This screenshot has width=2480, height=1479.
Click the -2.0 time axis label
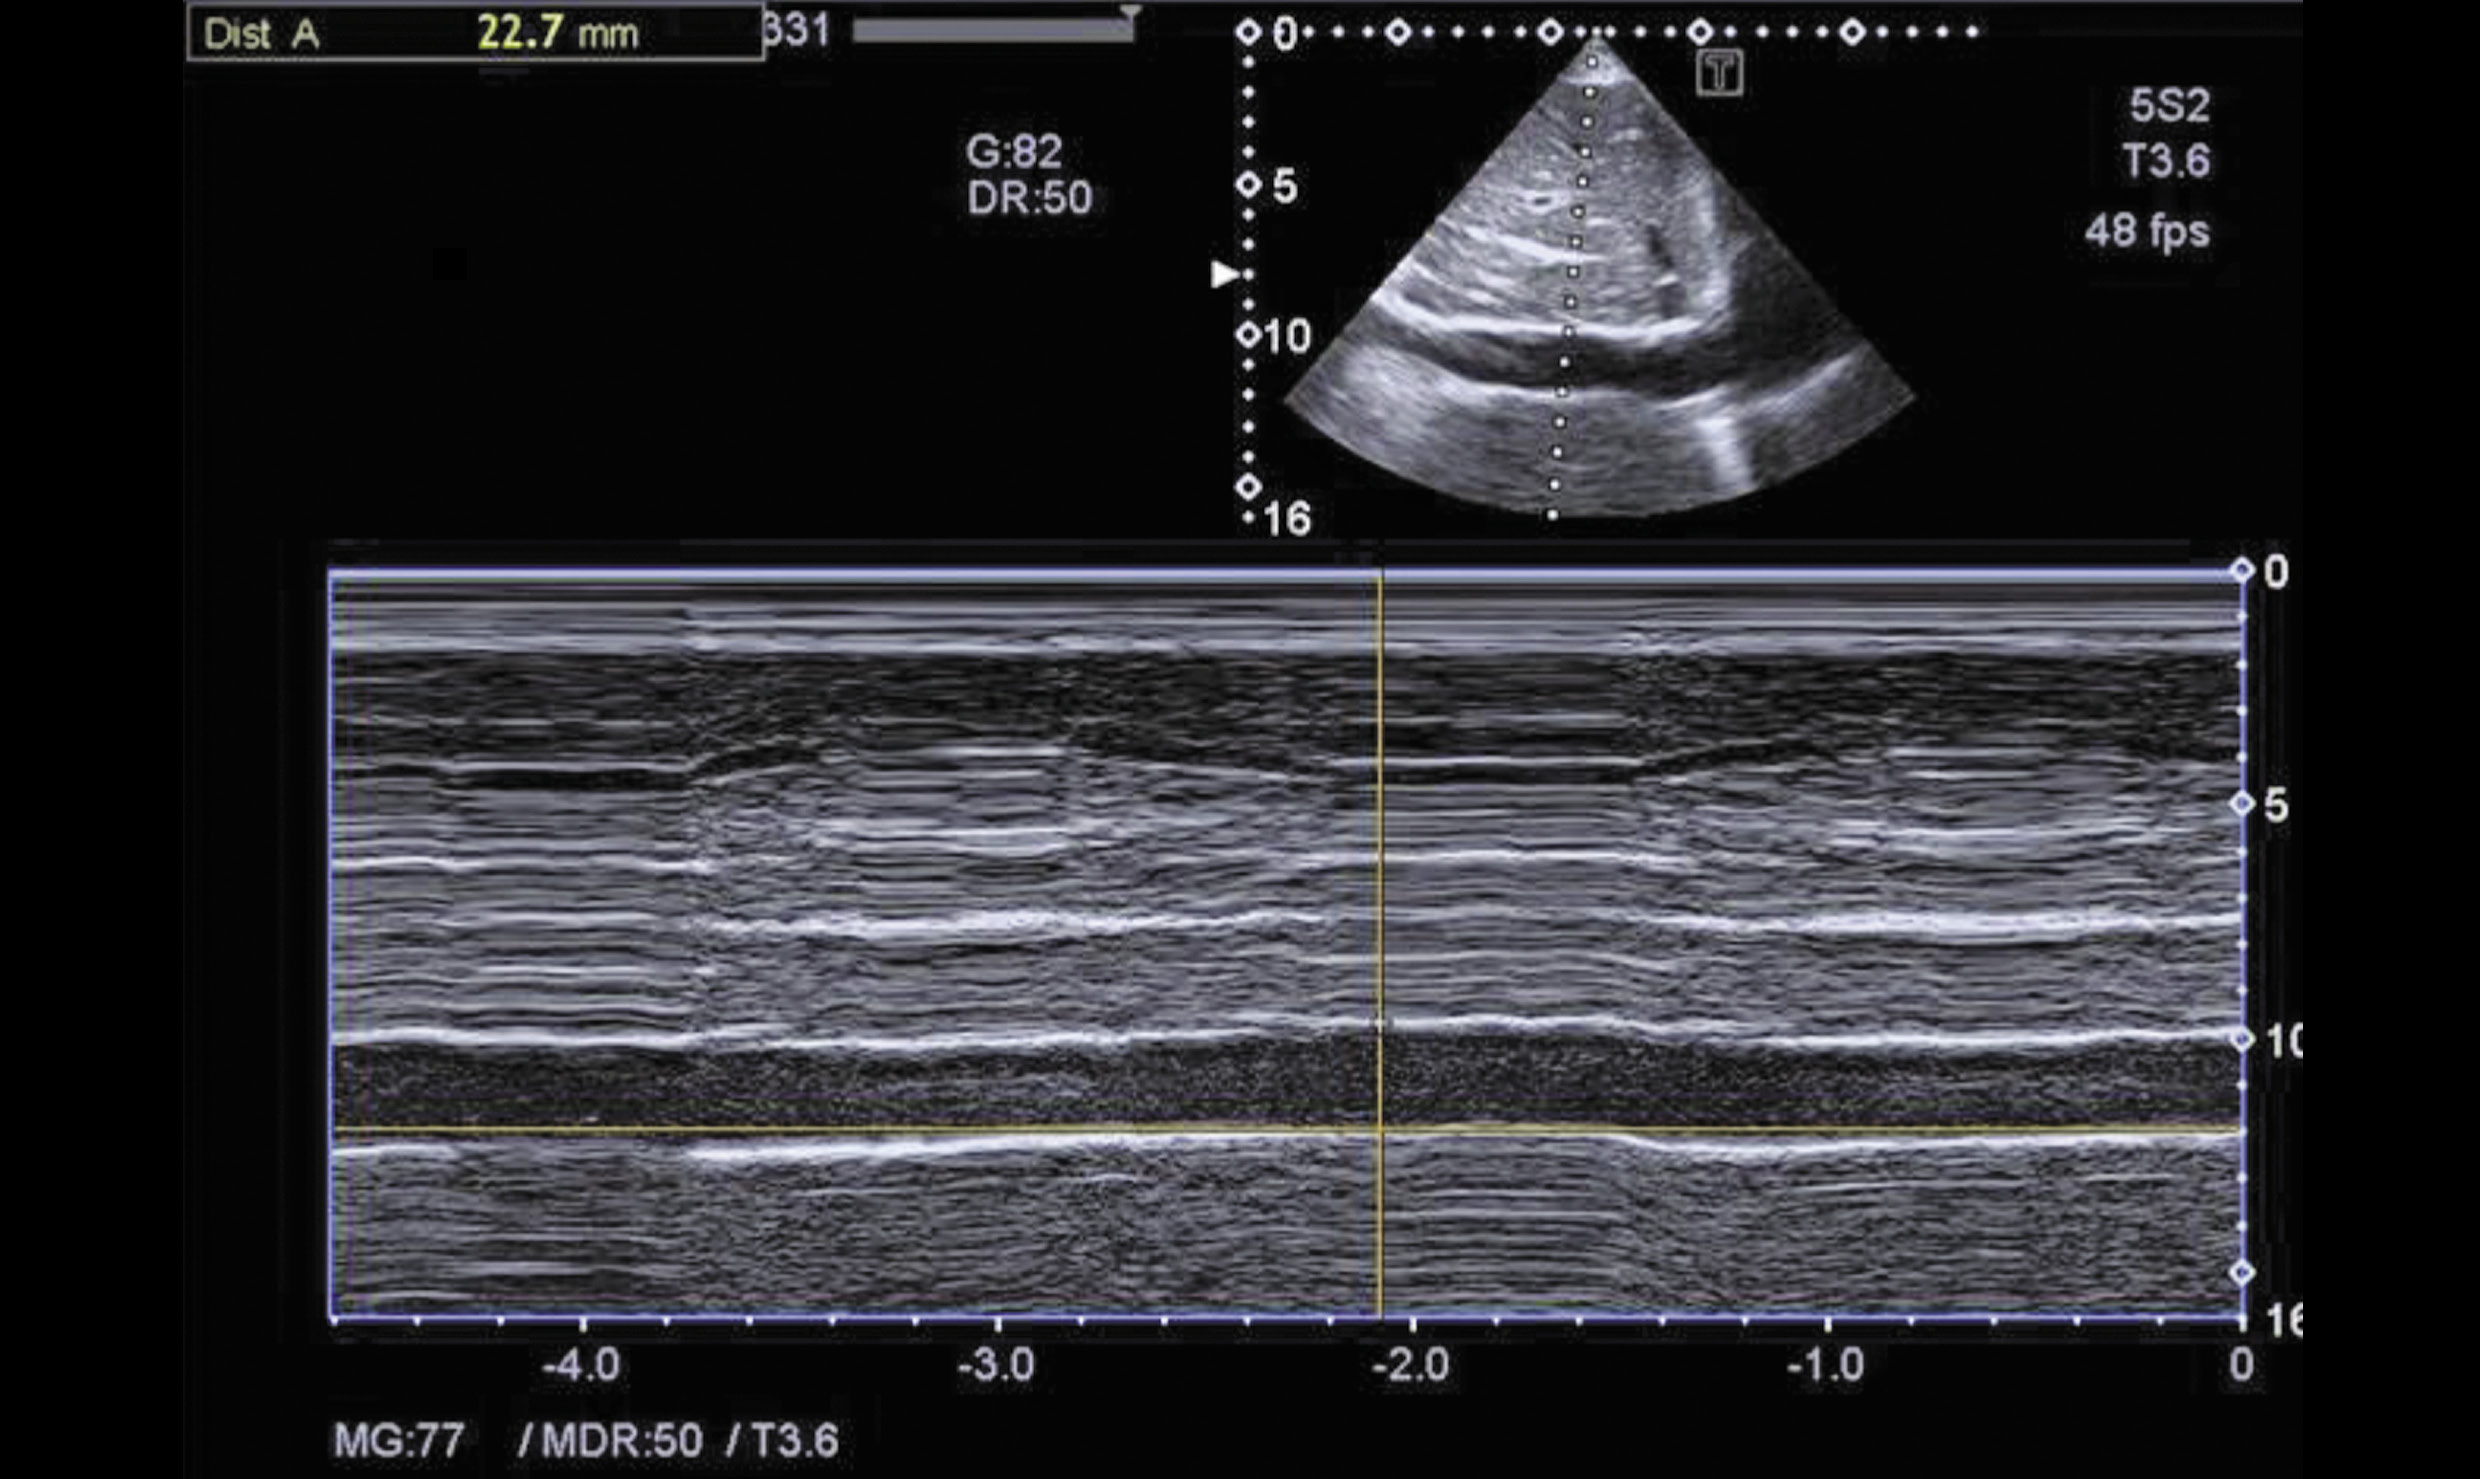1411,1364
